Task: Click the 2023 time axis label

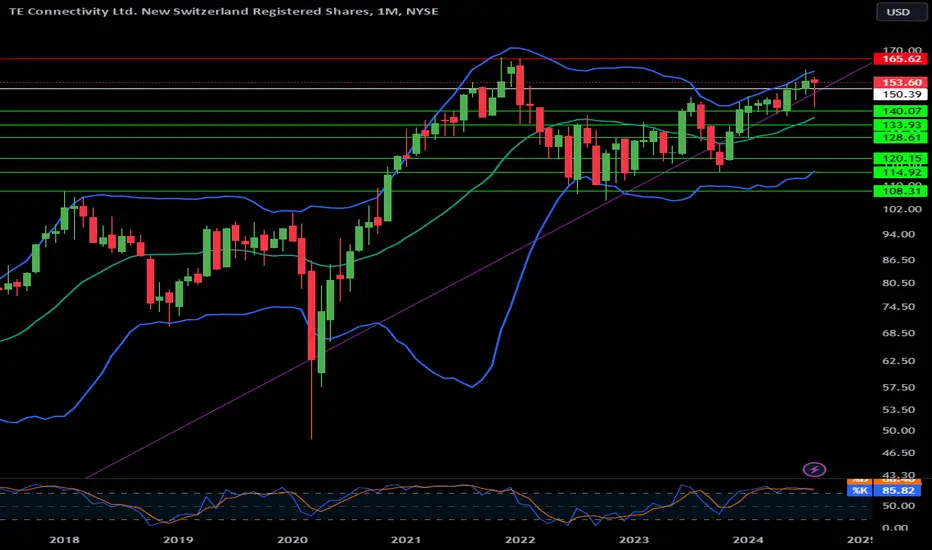Action: (x=634, y=540)
